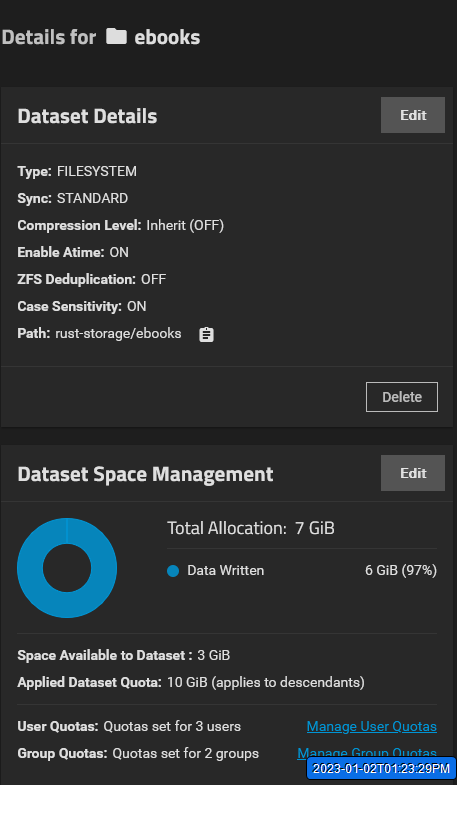
Task: Edit the Dataset Details card
Action: pyautogui.click(x=413, y=115)
